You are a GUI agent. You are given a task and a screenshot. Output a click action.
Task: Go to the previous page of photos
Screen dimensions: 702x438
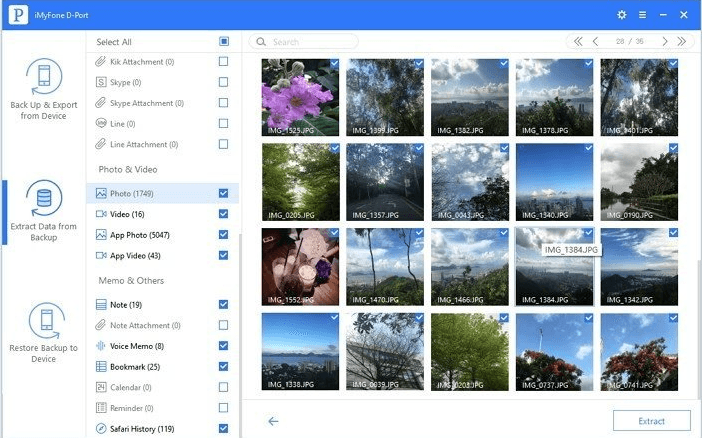[595, 42]
